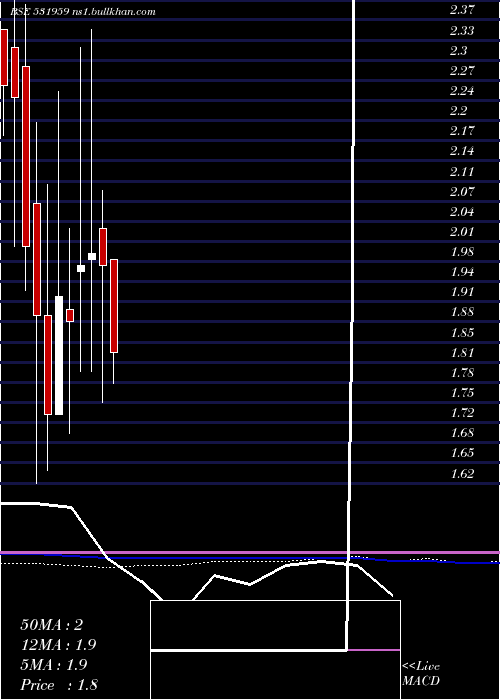500x700 pixels.
Task: Click the 1.72 price axis label
Action: [462, 412]
